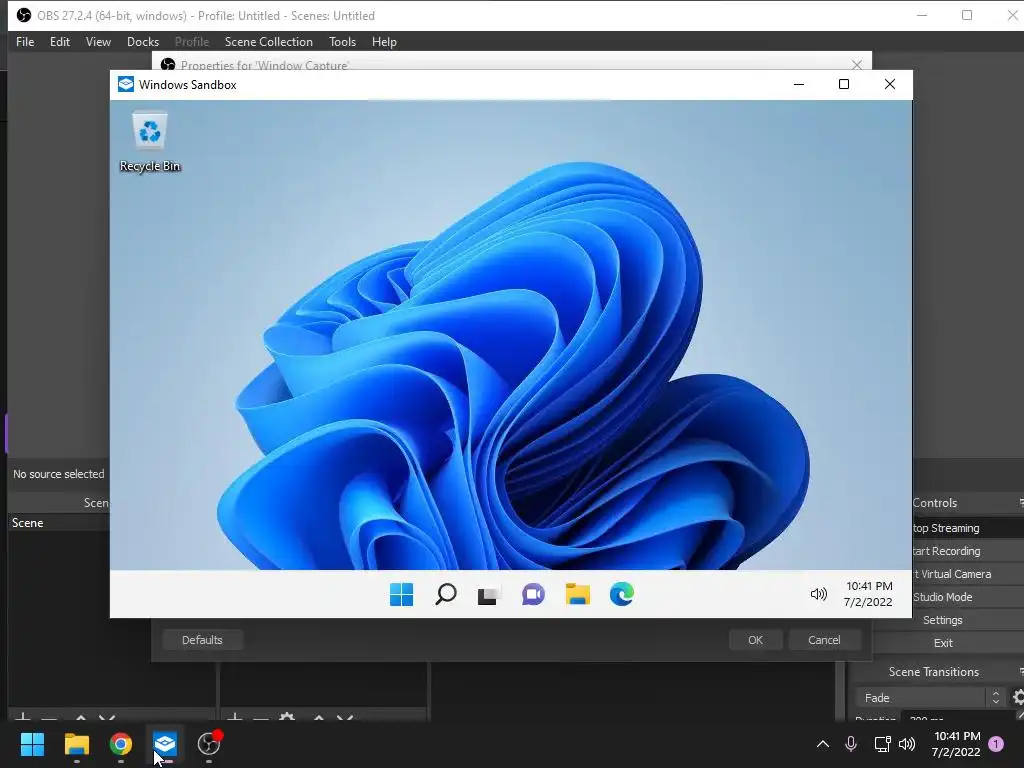
Task: Click Windows Sandbox icon on host taskbar
Action: (165, 744)
